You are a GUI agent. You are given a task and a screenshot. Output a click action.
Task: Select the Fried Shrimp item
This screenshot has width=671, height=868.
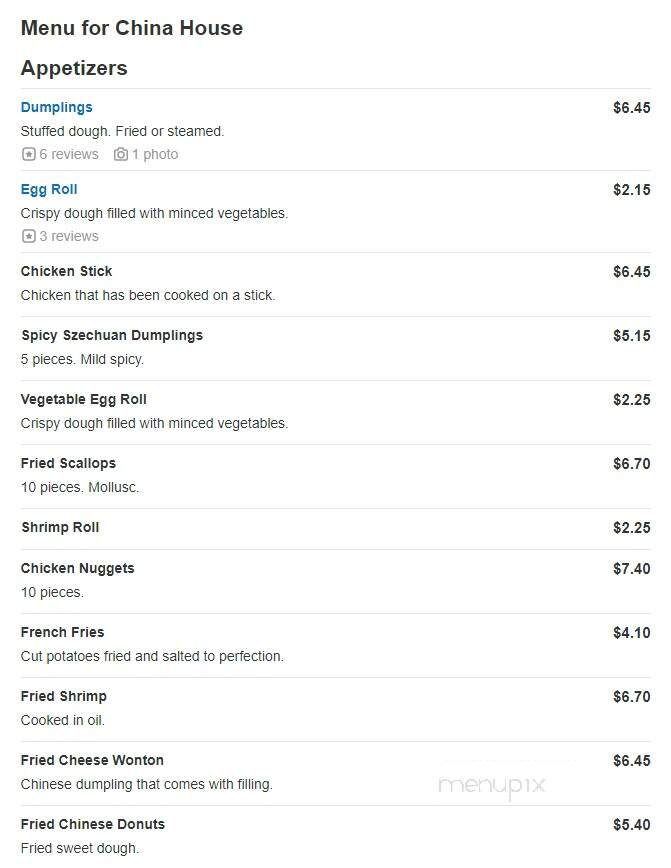click(x=64, y=696)
